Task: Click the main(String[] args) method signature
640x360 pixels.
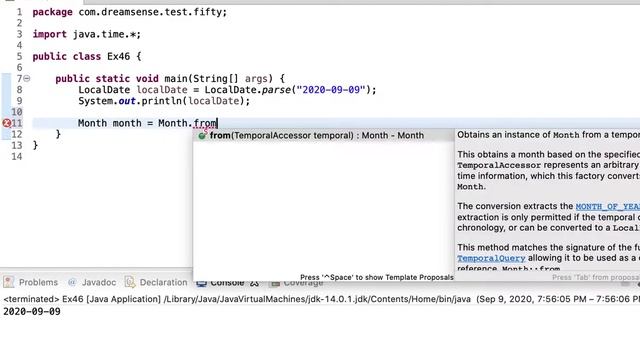Action: [x=219, y=78]
